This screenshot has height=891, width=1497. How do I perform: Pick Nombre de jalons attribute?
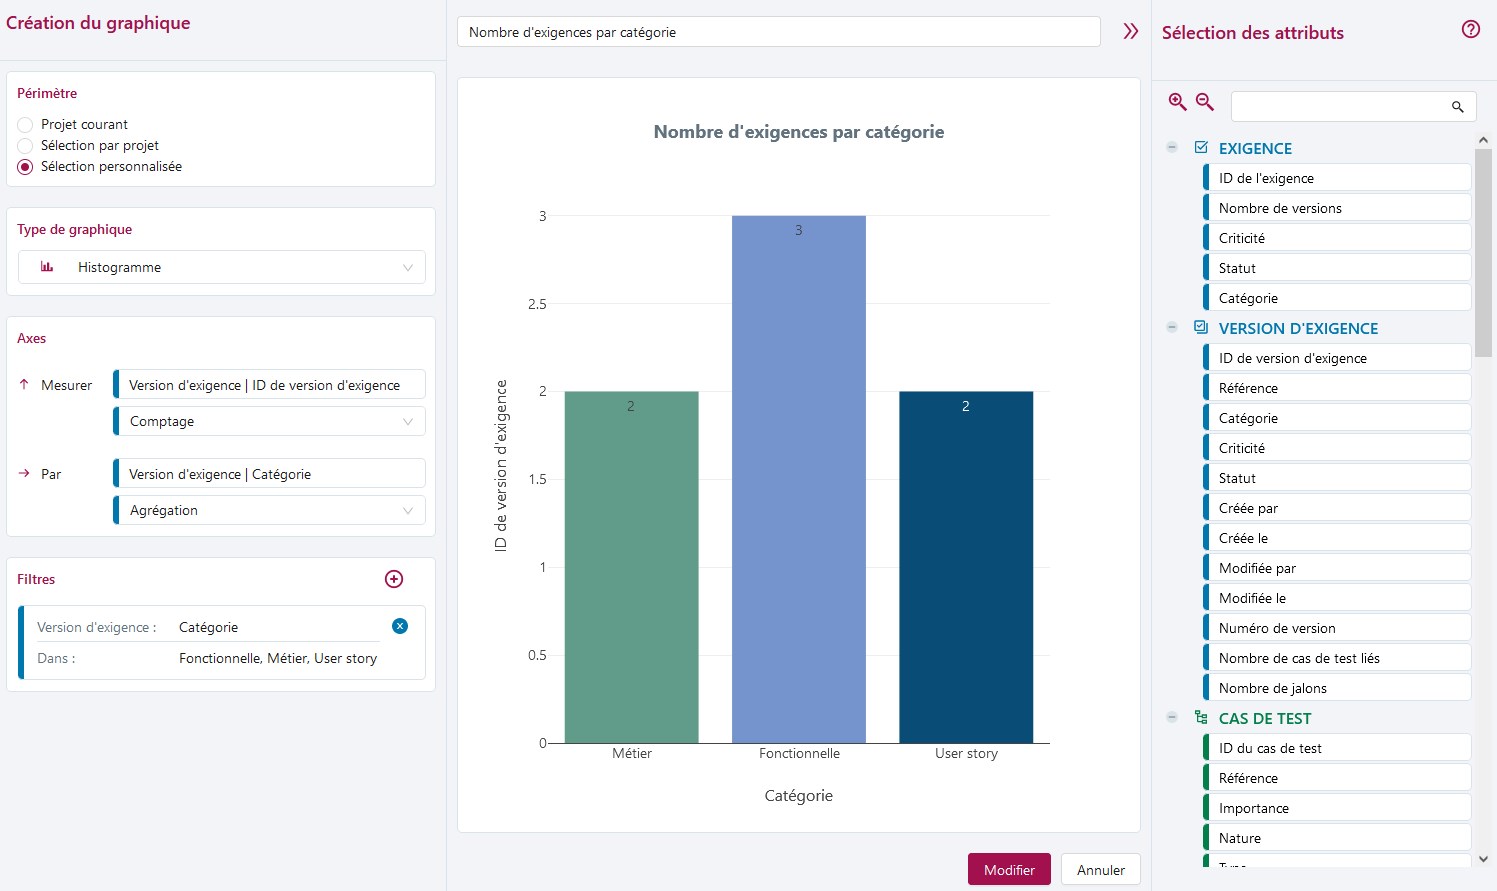click(1336, 688)
